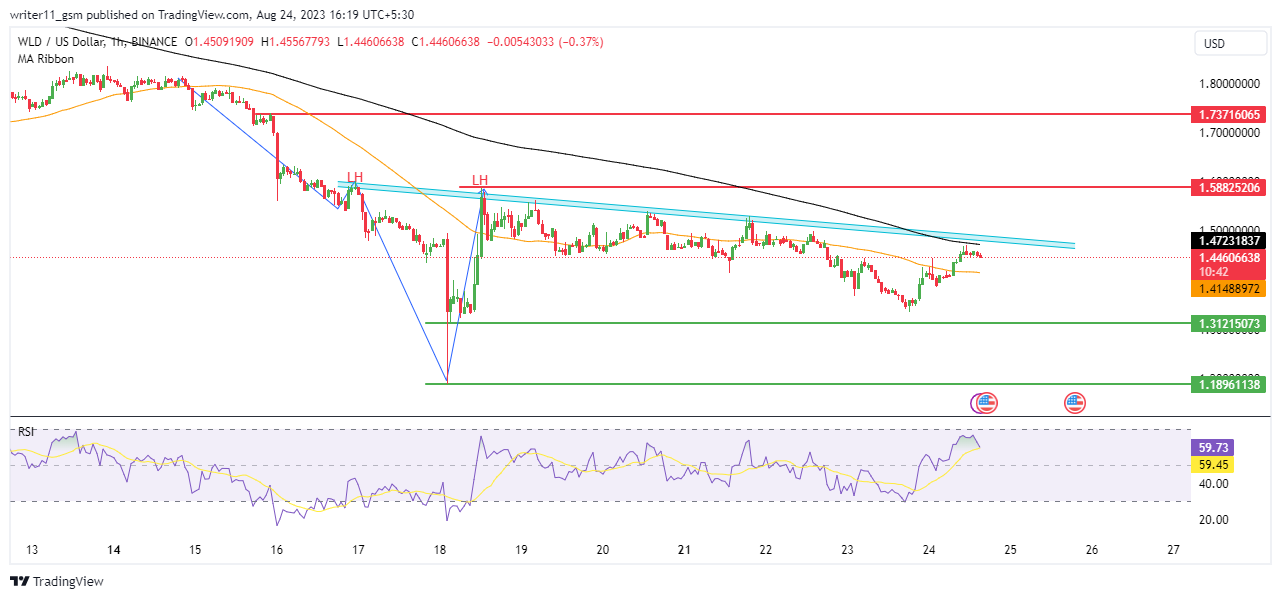Click the current price label 1.44606638
The width and height of the screenshot is (1281, 599).
pos(1230,257)
